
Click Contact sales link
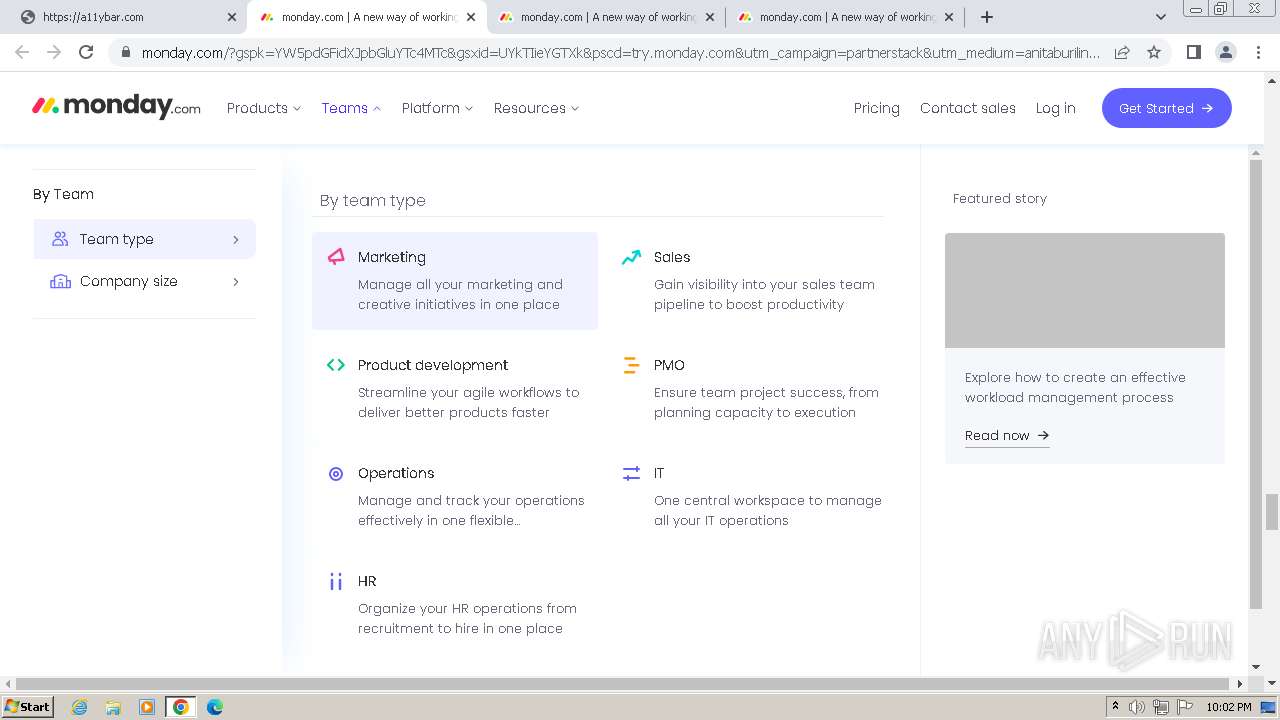(x=968, y=108)
